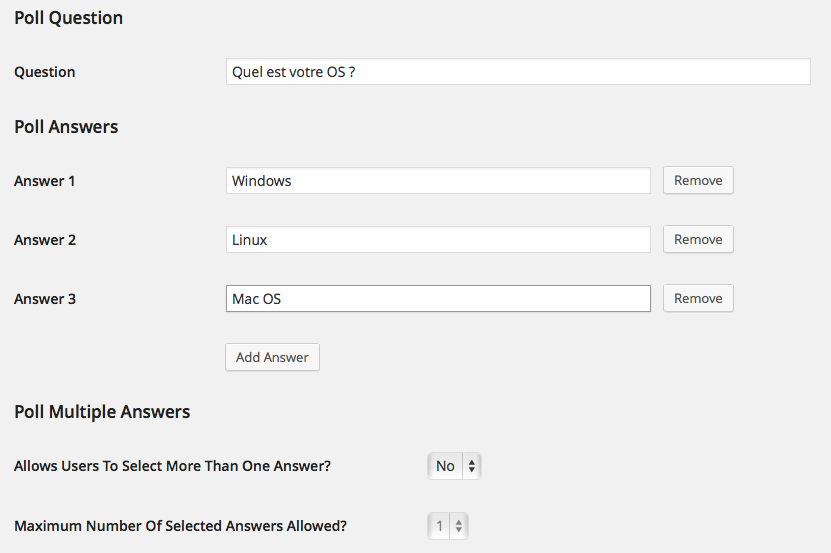Image resolution: width=831 pixels, height=553 pixels.
Task: Open the multiple answers 'No' dropdown
Action: click(x=455, y=466)
